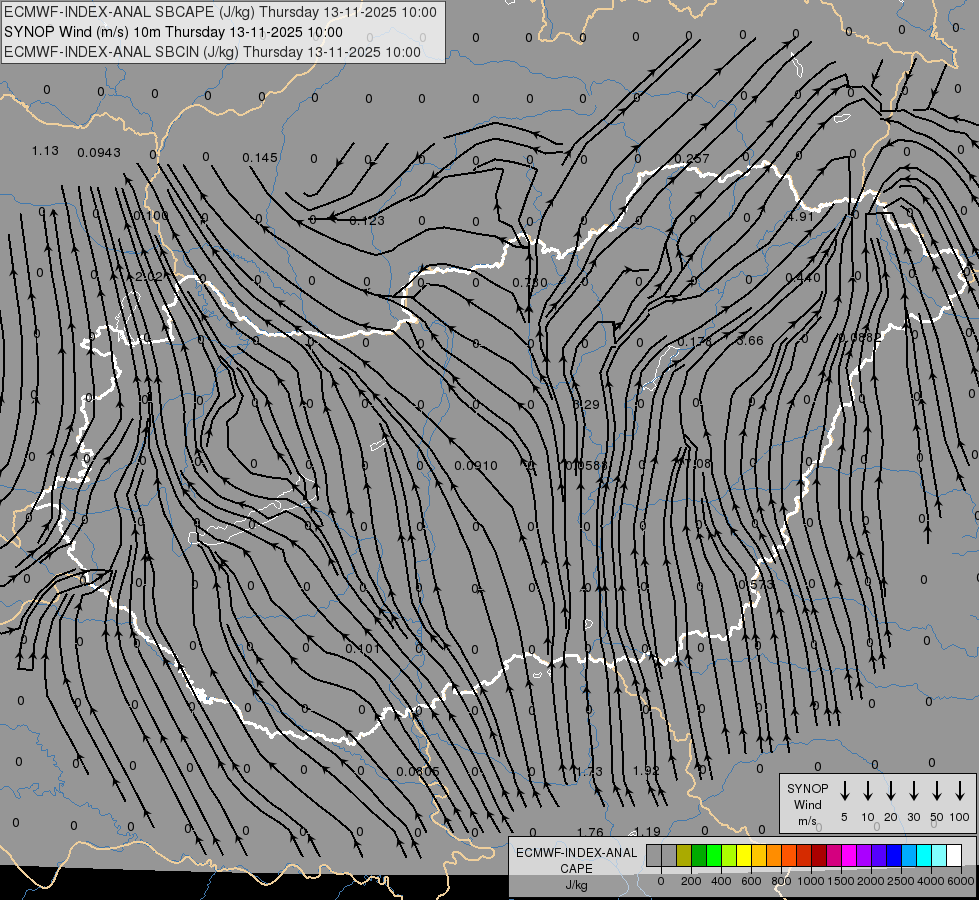The width and height of the screenshot is (979, 900).
Task: Click the 0.257 value on map
Action: pyautogui.click(x=692, y=158)
